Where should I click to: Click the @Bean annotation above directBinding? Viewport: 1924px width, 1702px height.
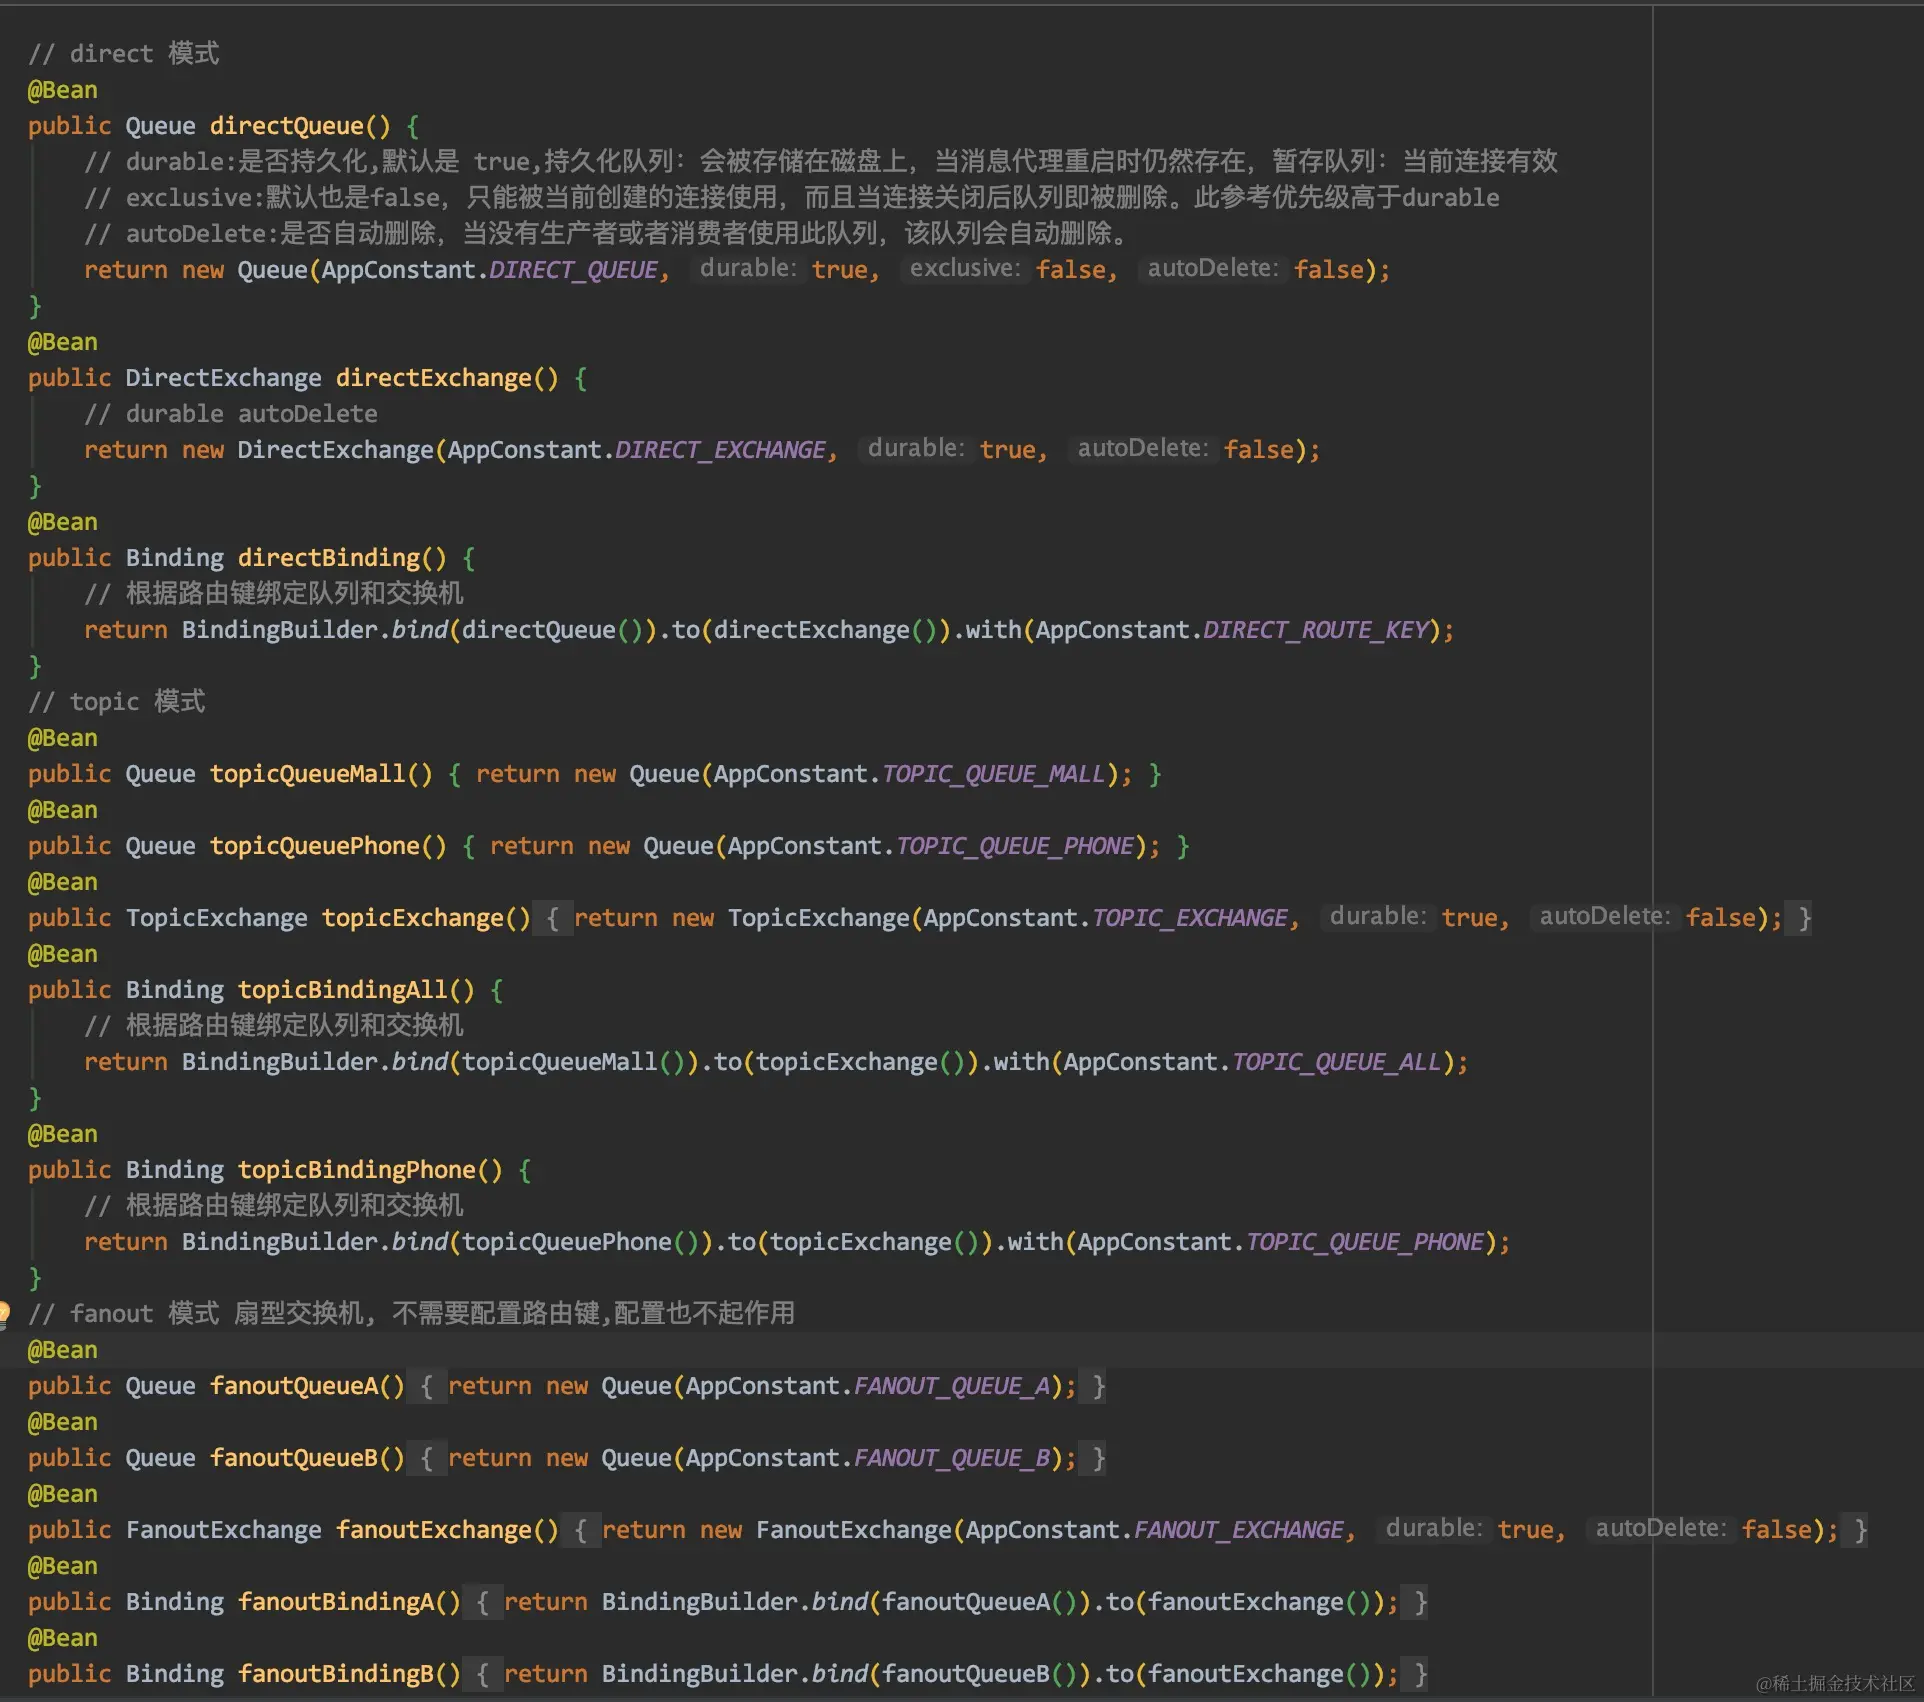61,521
